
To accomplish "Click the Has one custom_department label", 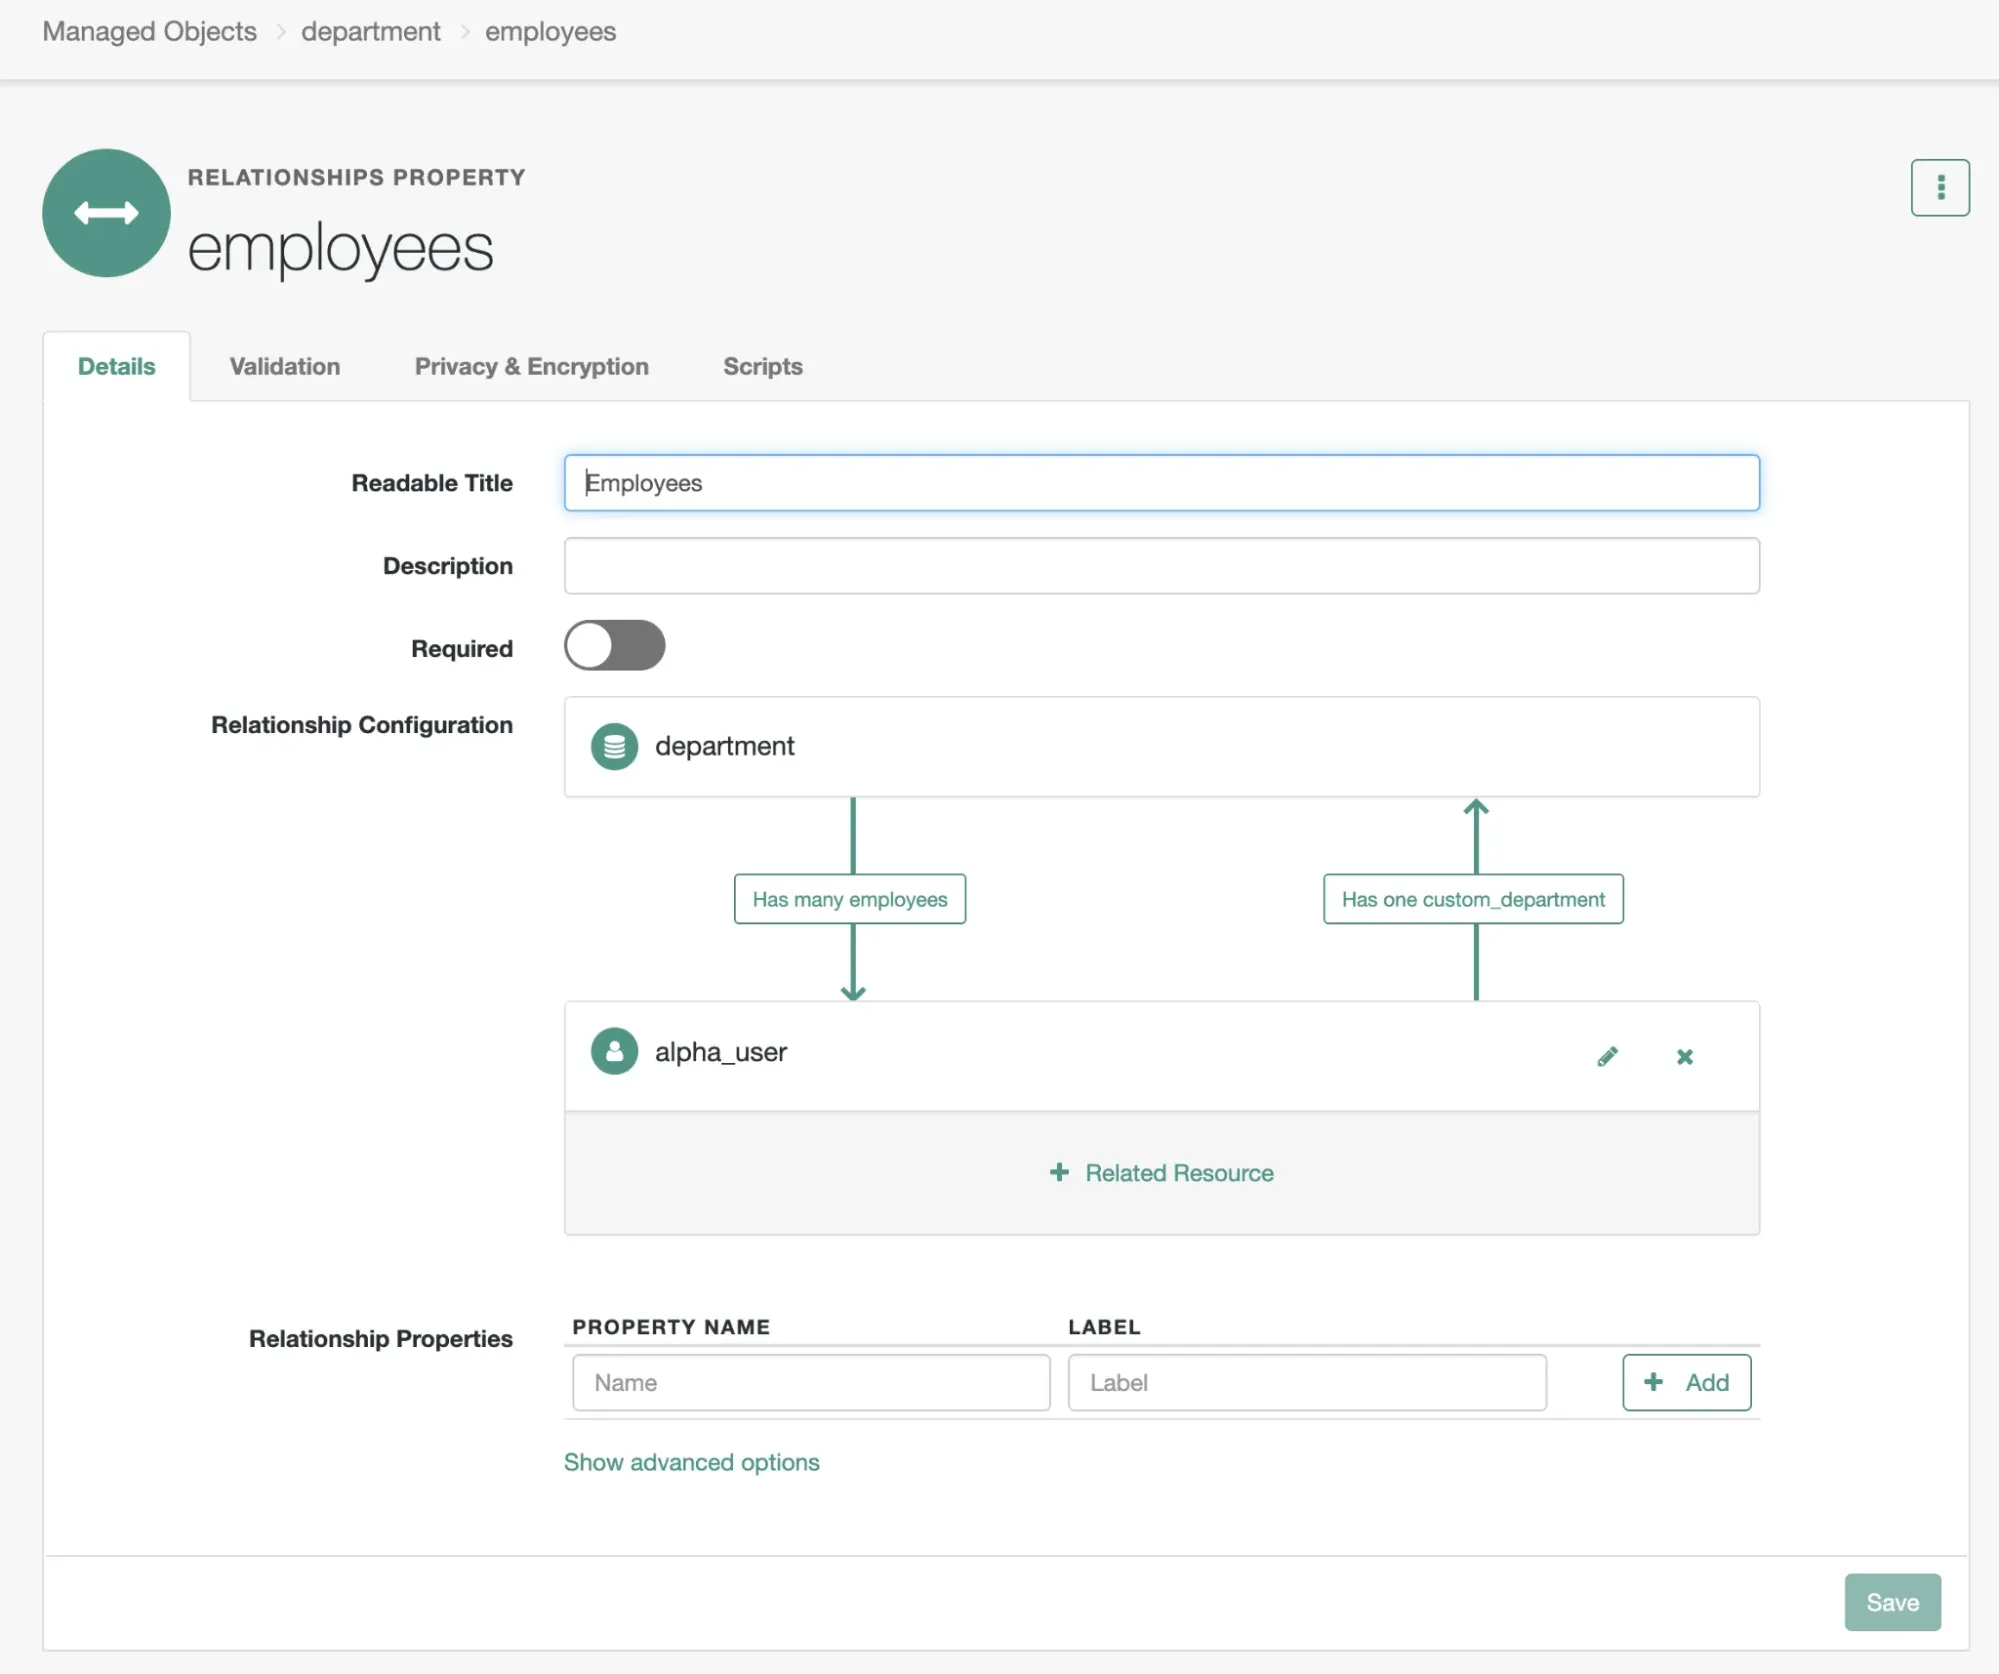I will 1472,899.
